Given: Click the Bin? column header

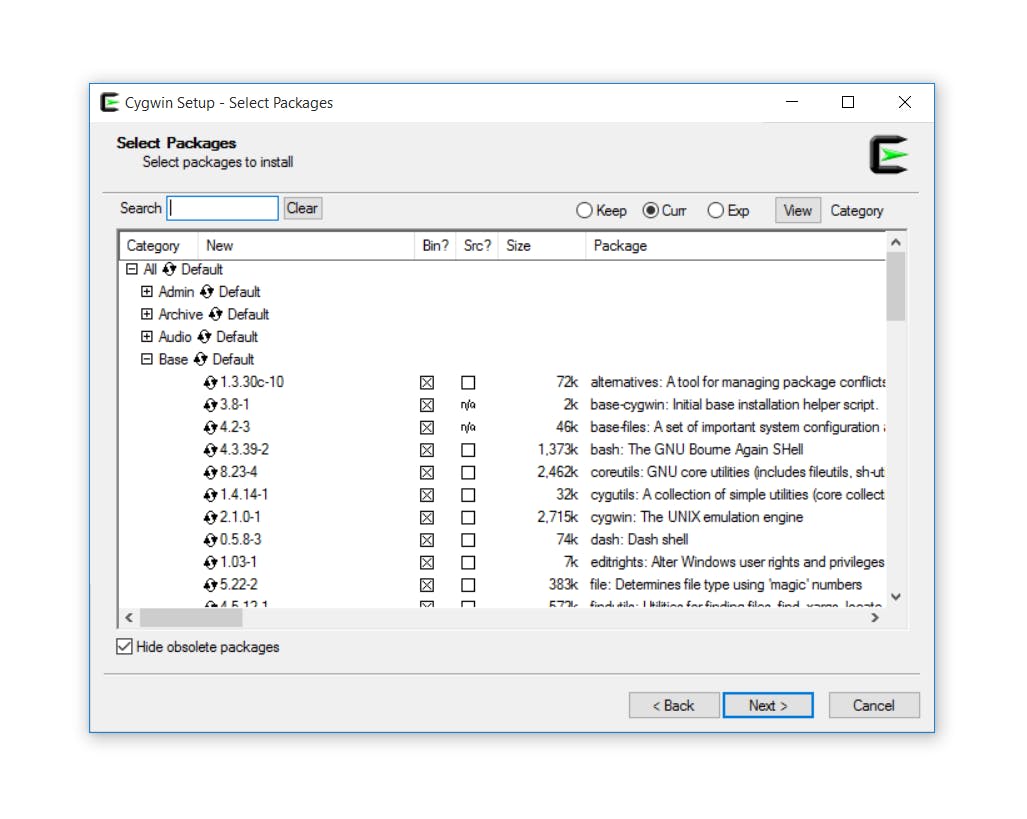Looking at the screenshot, I should pos(435,246).
